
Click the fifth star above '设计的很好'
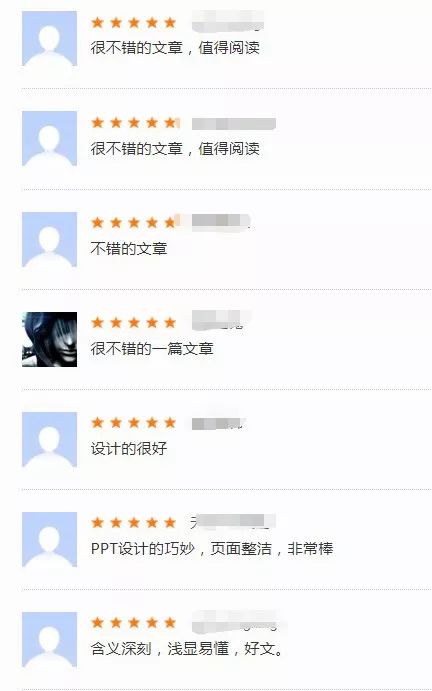[170, 423]
